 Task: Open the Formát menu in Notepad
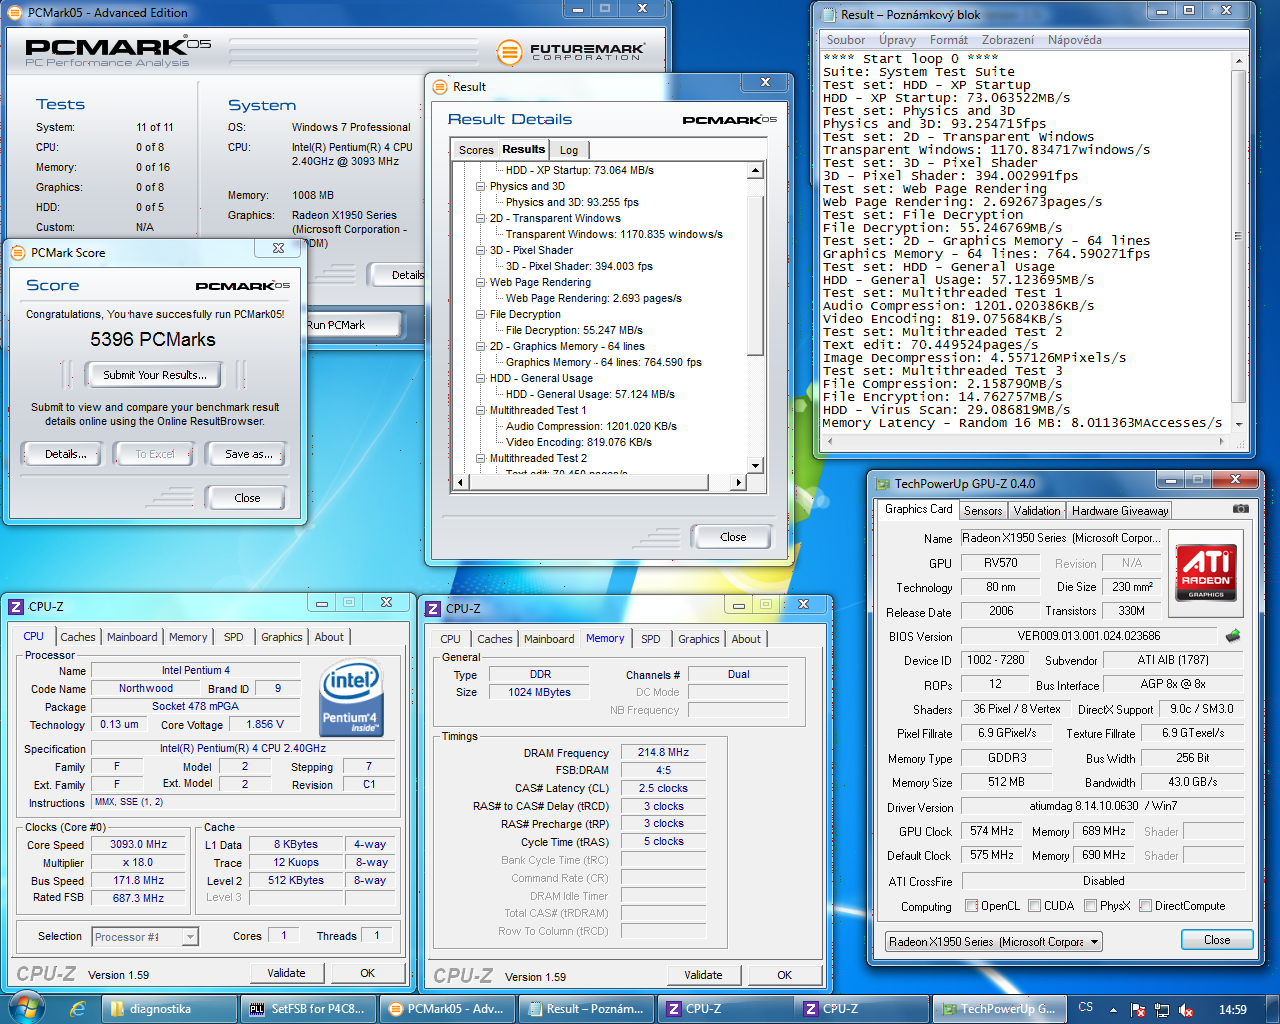949,40
